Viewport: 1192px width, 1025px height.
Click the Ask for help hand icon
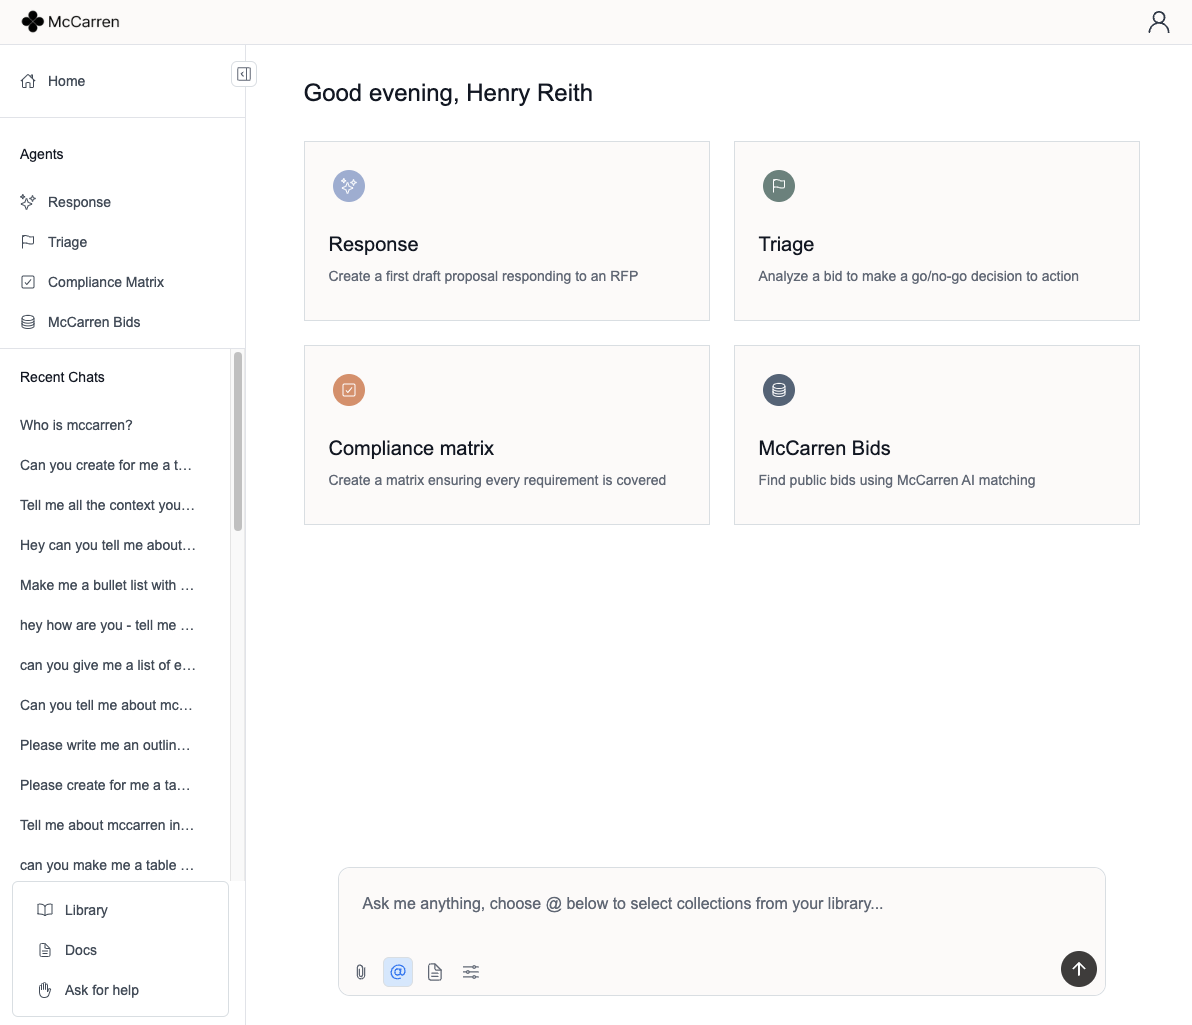coord(45,990)
